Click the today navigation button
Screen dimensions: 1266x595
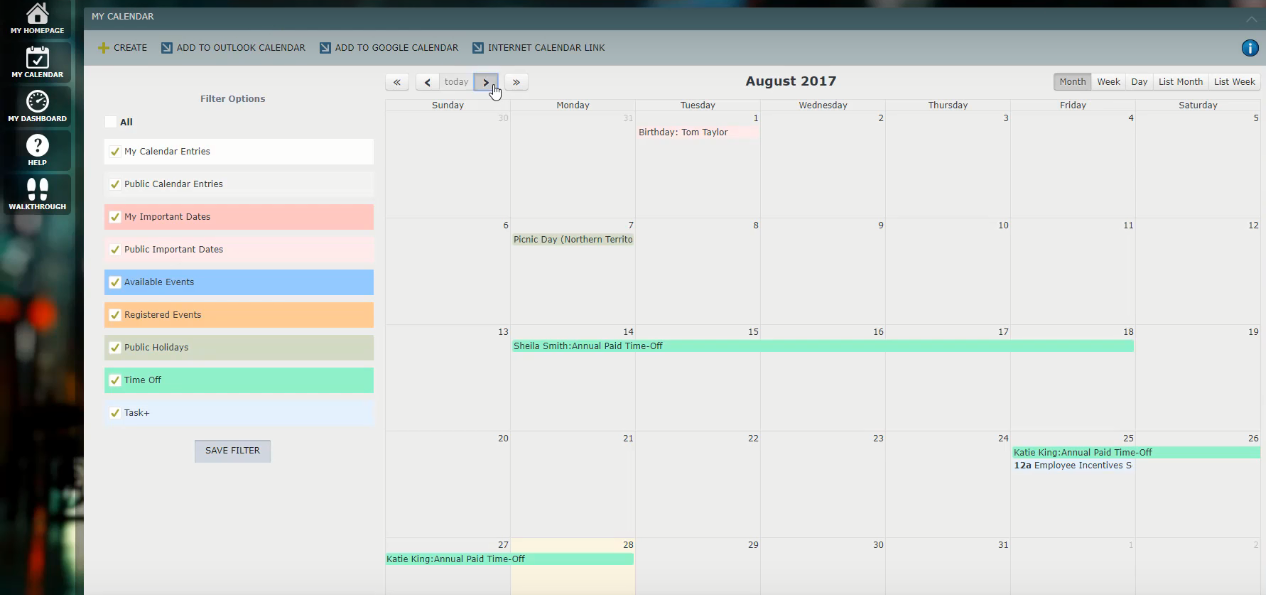(x=456, y=82)
